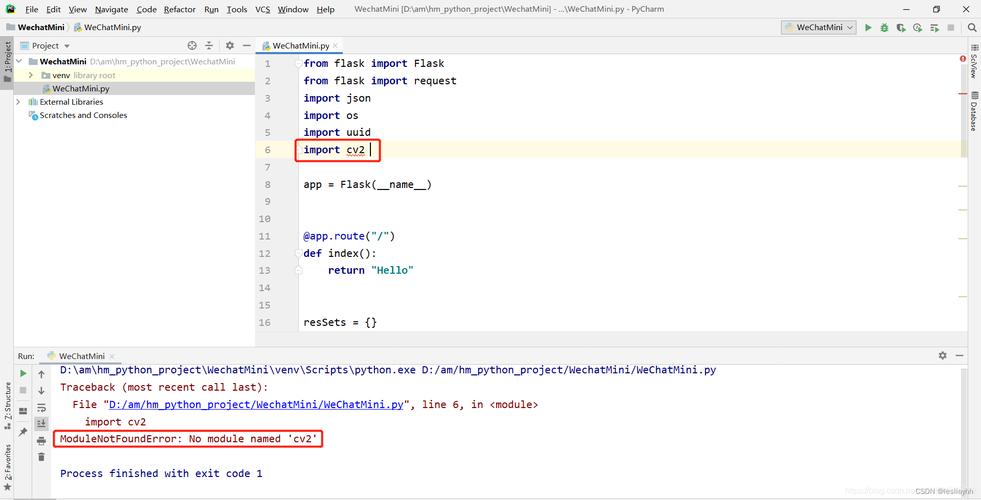
Task: Run WeChatMini with coverage icon
Action: [x=901, y=28]
